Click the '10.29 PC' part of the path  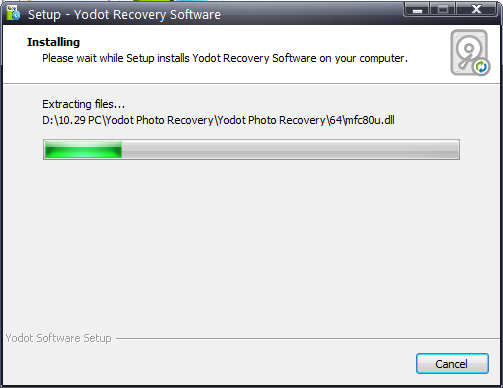[80, 120]
